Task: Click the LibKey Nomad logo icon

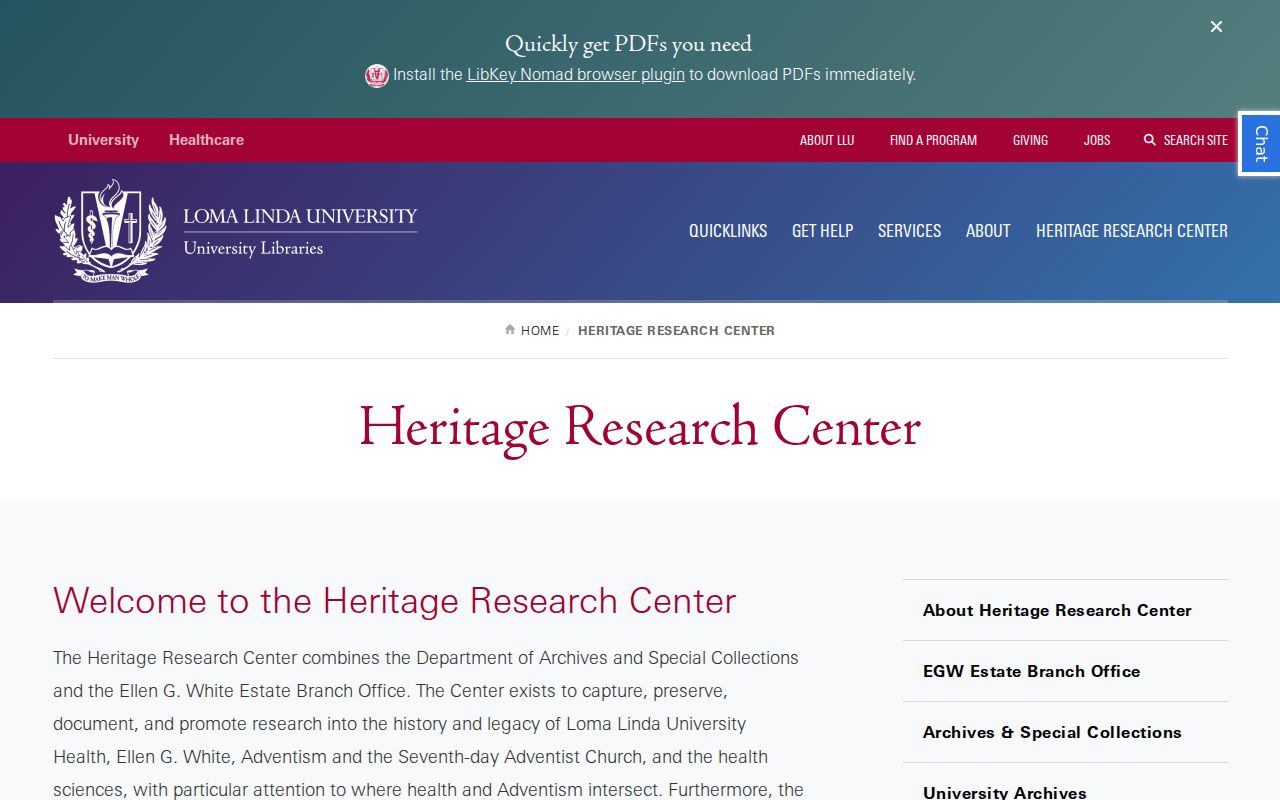Action: pyautogui.click(x=377, y=75)
